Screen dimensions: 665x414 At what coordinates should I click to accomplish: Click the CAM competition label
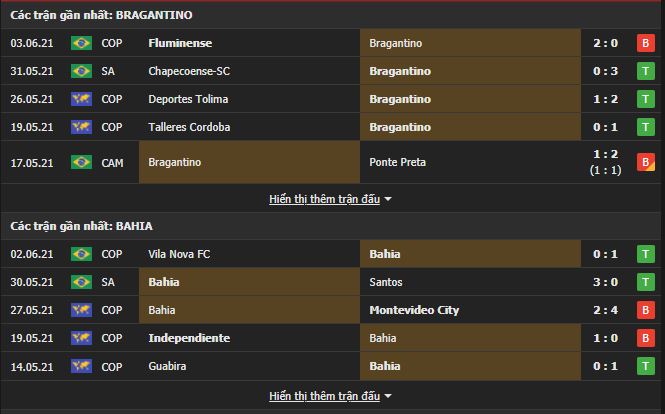click(112, 162)
